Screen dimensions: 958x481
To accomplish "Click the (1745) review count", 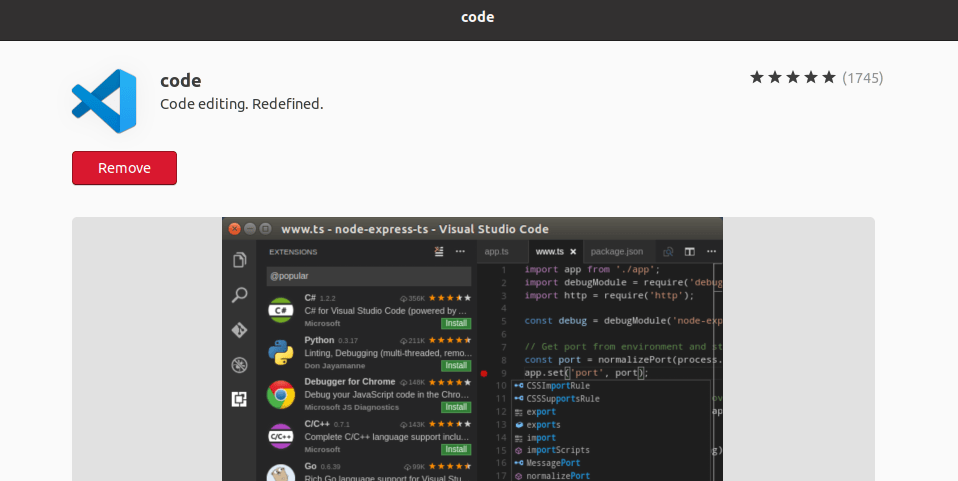I will point(862,78).
